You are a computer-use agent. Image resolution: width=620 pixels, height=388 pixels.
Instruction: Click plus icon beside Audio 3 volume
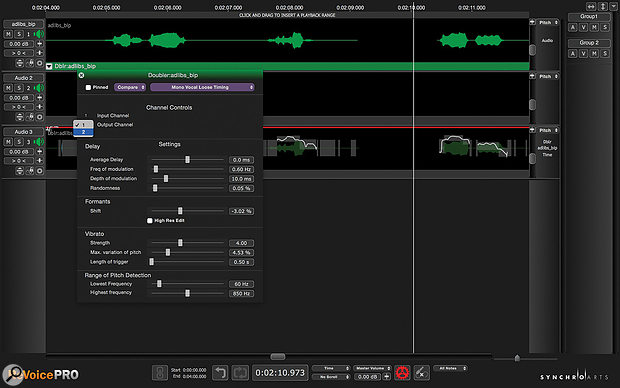[x=40, y=151]
